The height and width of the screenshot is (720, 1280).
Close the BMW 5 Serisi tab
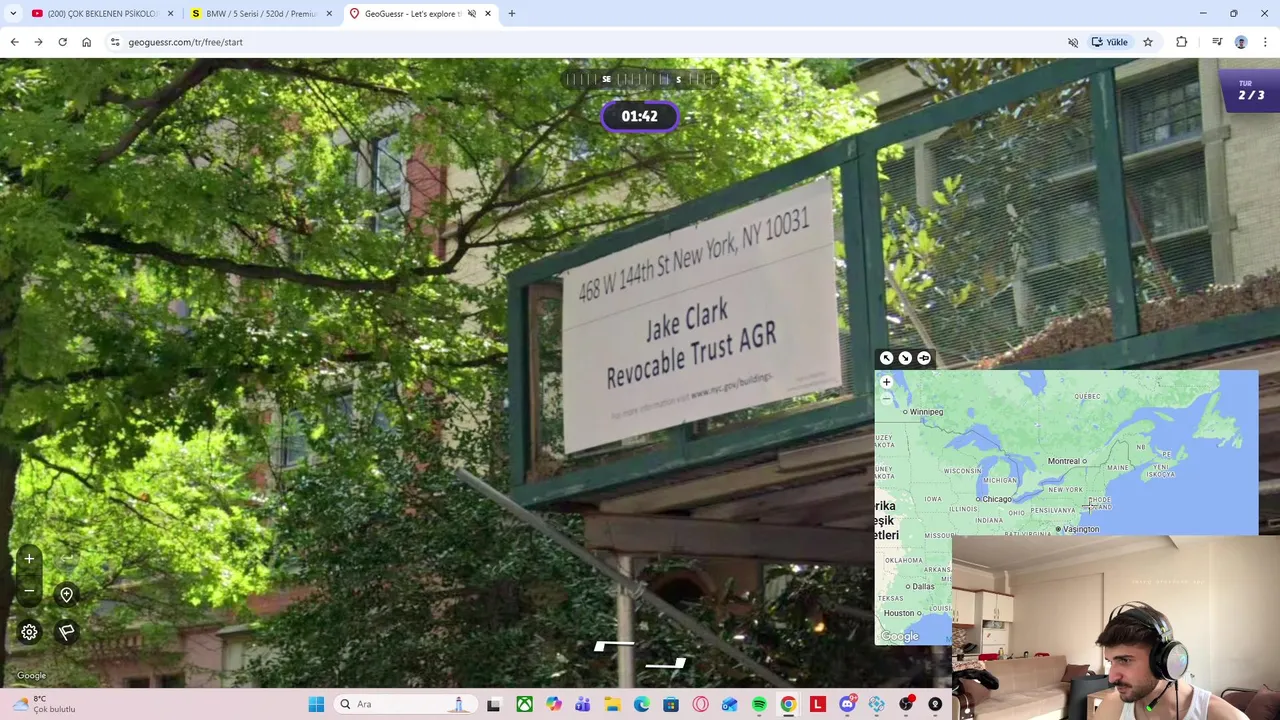click(329, 14)
